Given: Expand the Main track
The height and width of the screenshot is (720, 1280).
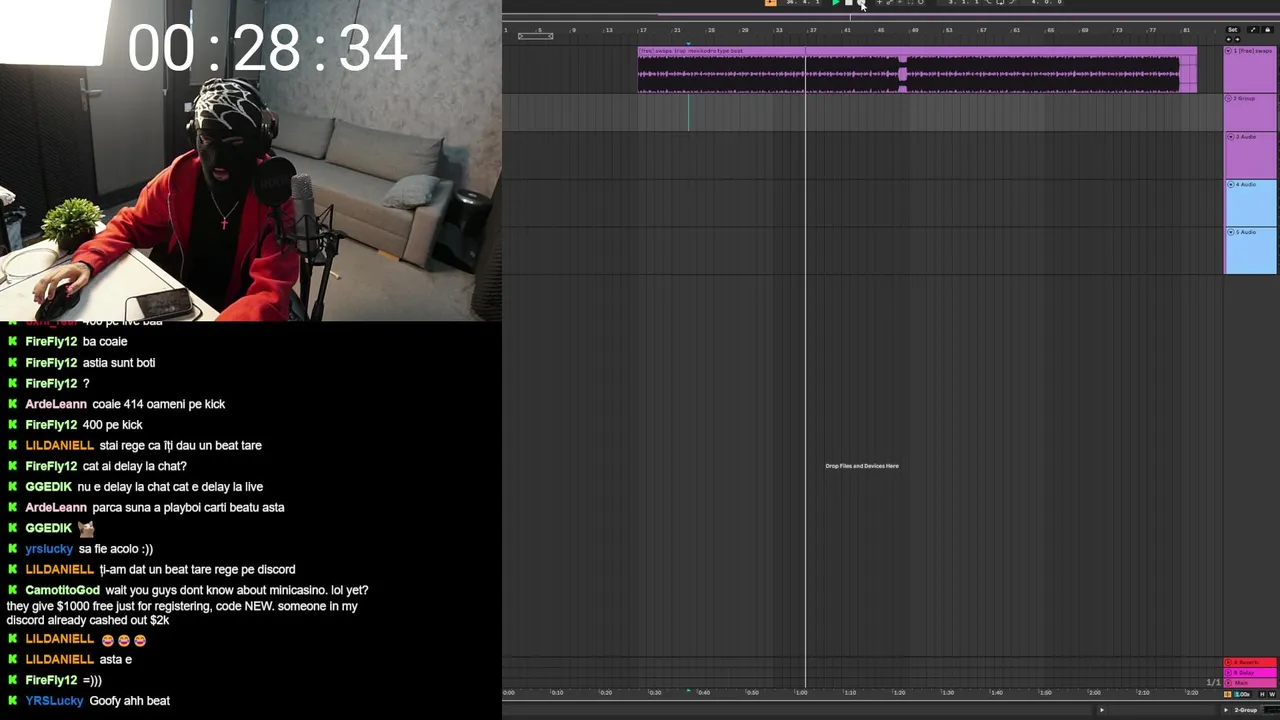Looking at the screenshot, I should (x=1228, y=683).
